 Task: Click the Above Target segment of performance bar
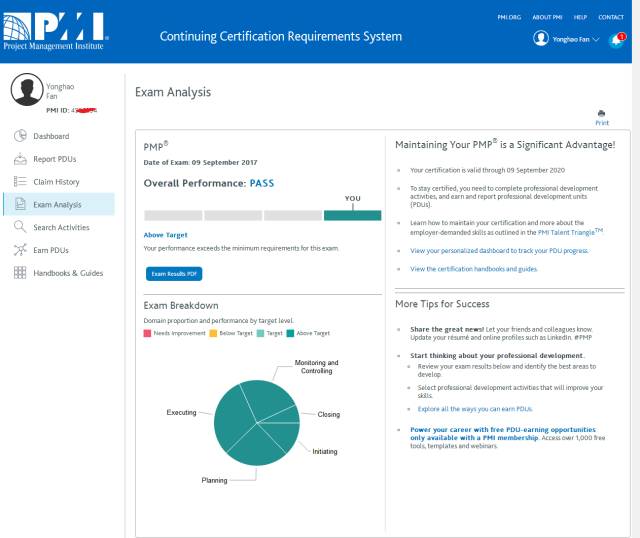[x=352, y=215]
